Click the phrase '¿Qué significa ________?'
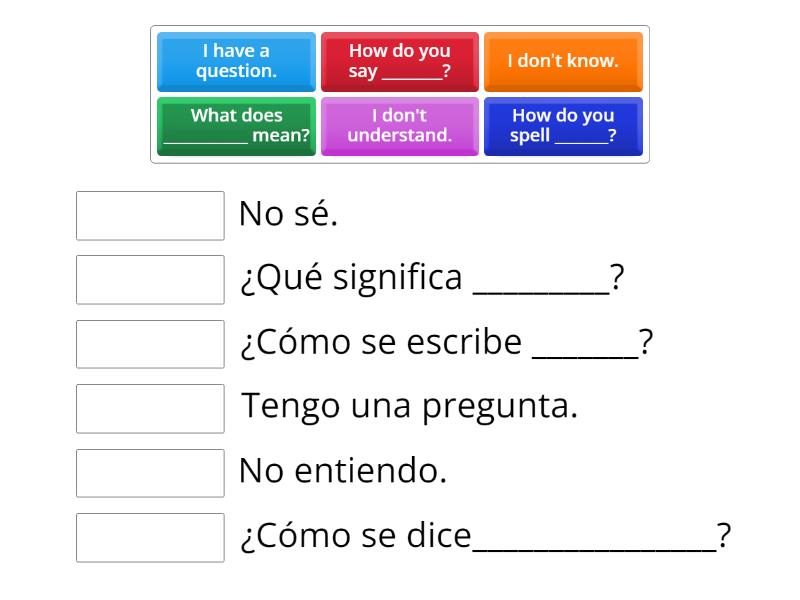 (x=432, y=277)
